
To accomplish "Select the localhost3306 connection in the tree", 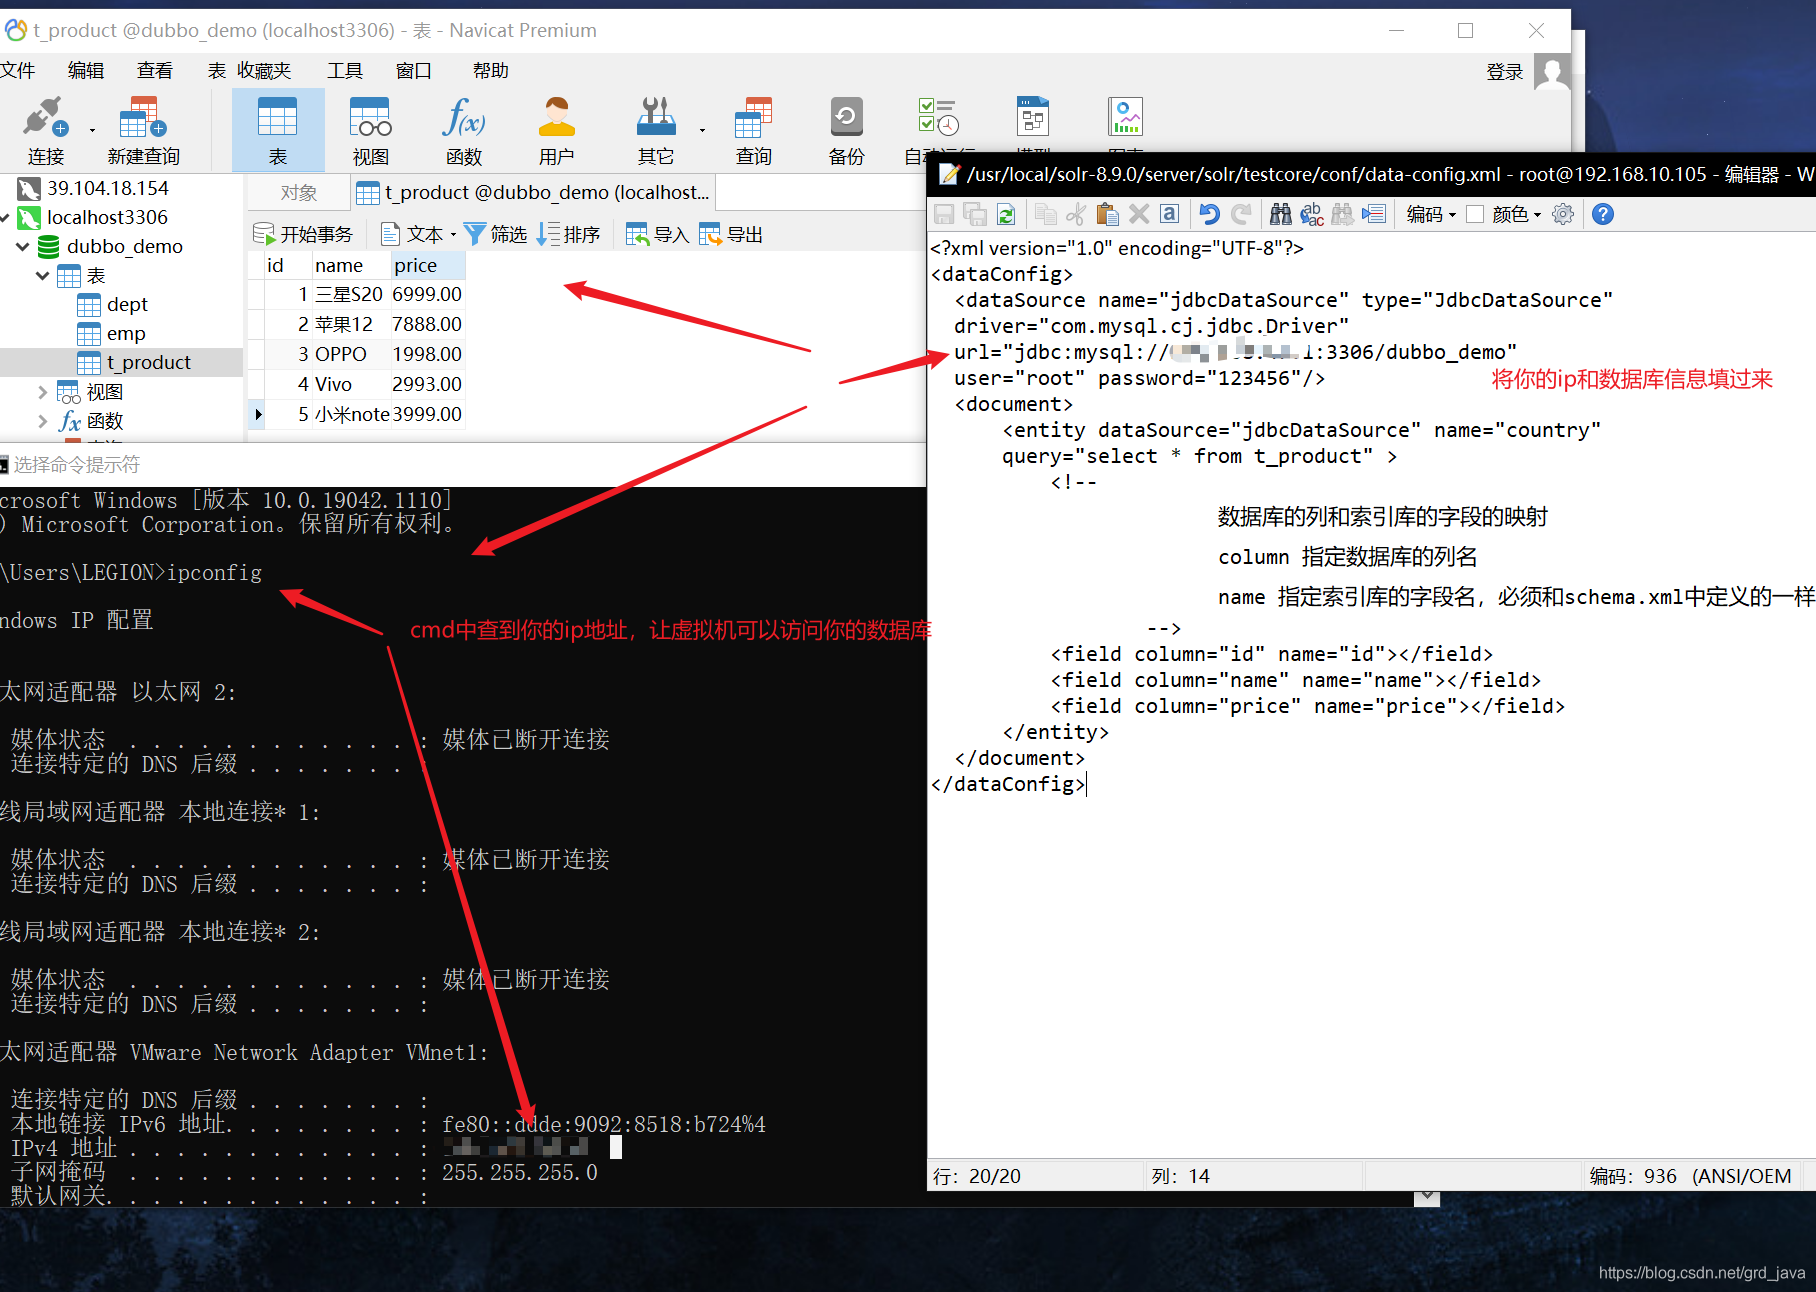I will 107,217.
